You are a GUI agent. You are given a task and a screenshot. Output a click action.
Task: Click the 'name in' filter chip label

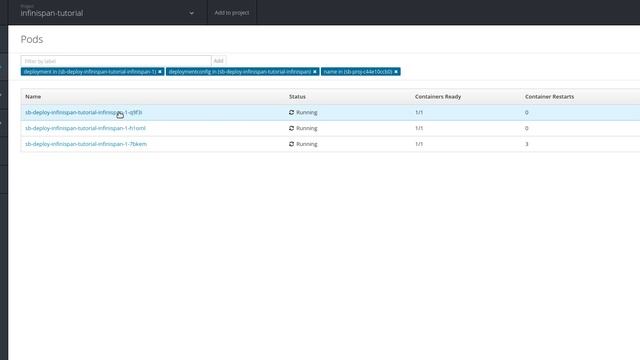point(358,72)
